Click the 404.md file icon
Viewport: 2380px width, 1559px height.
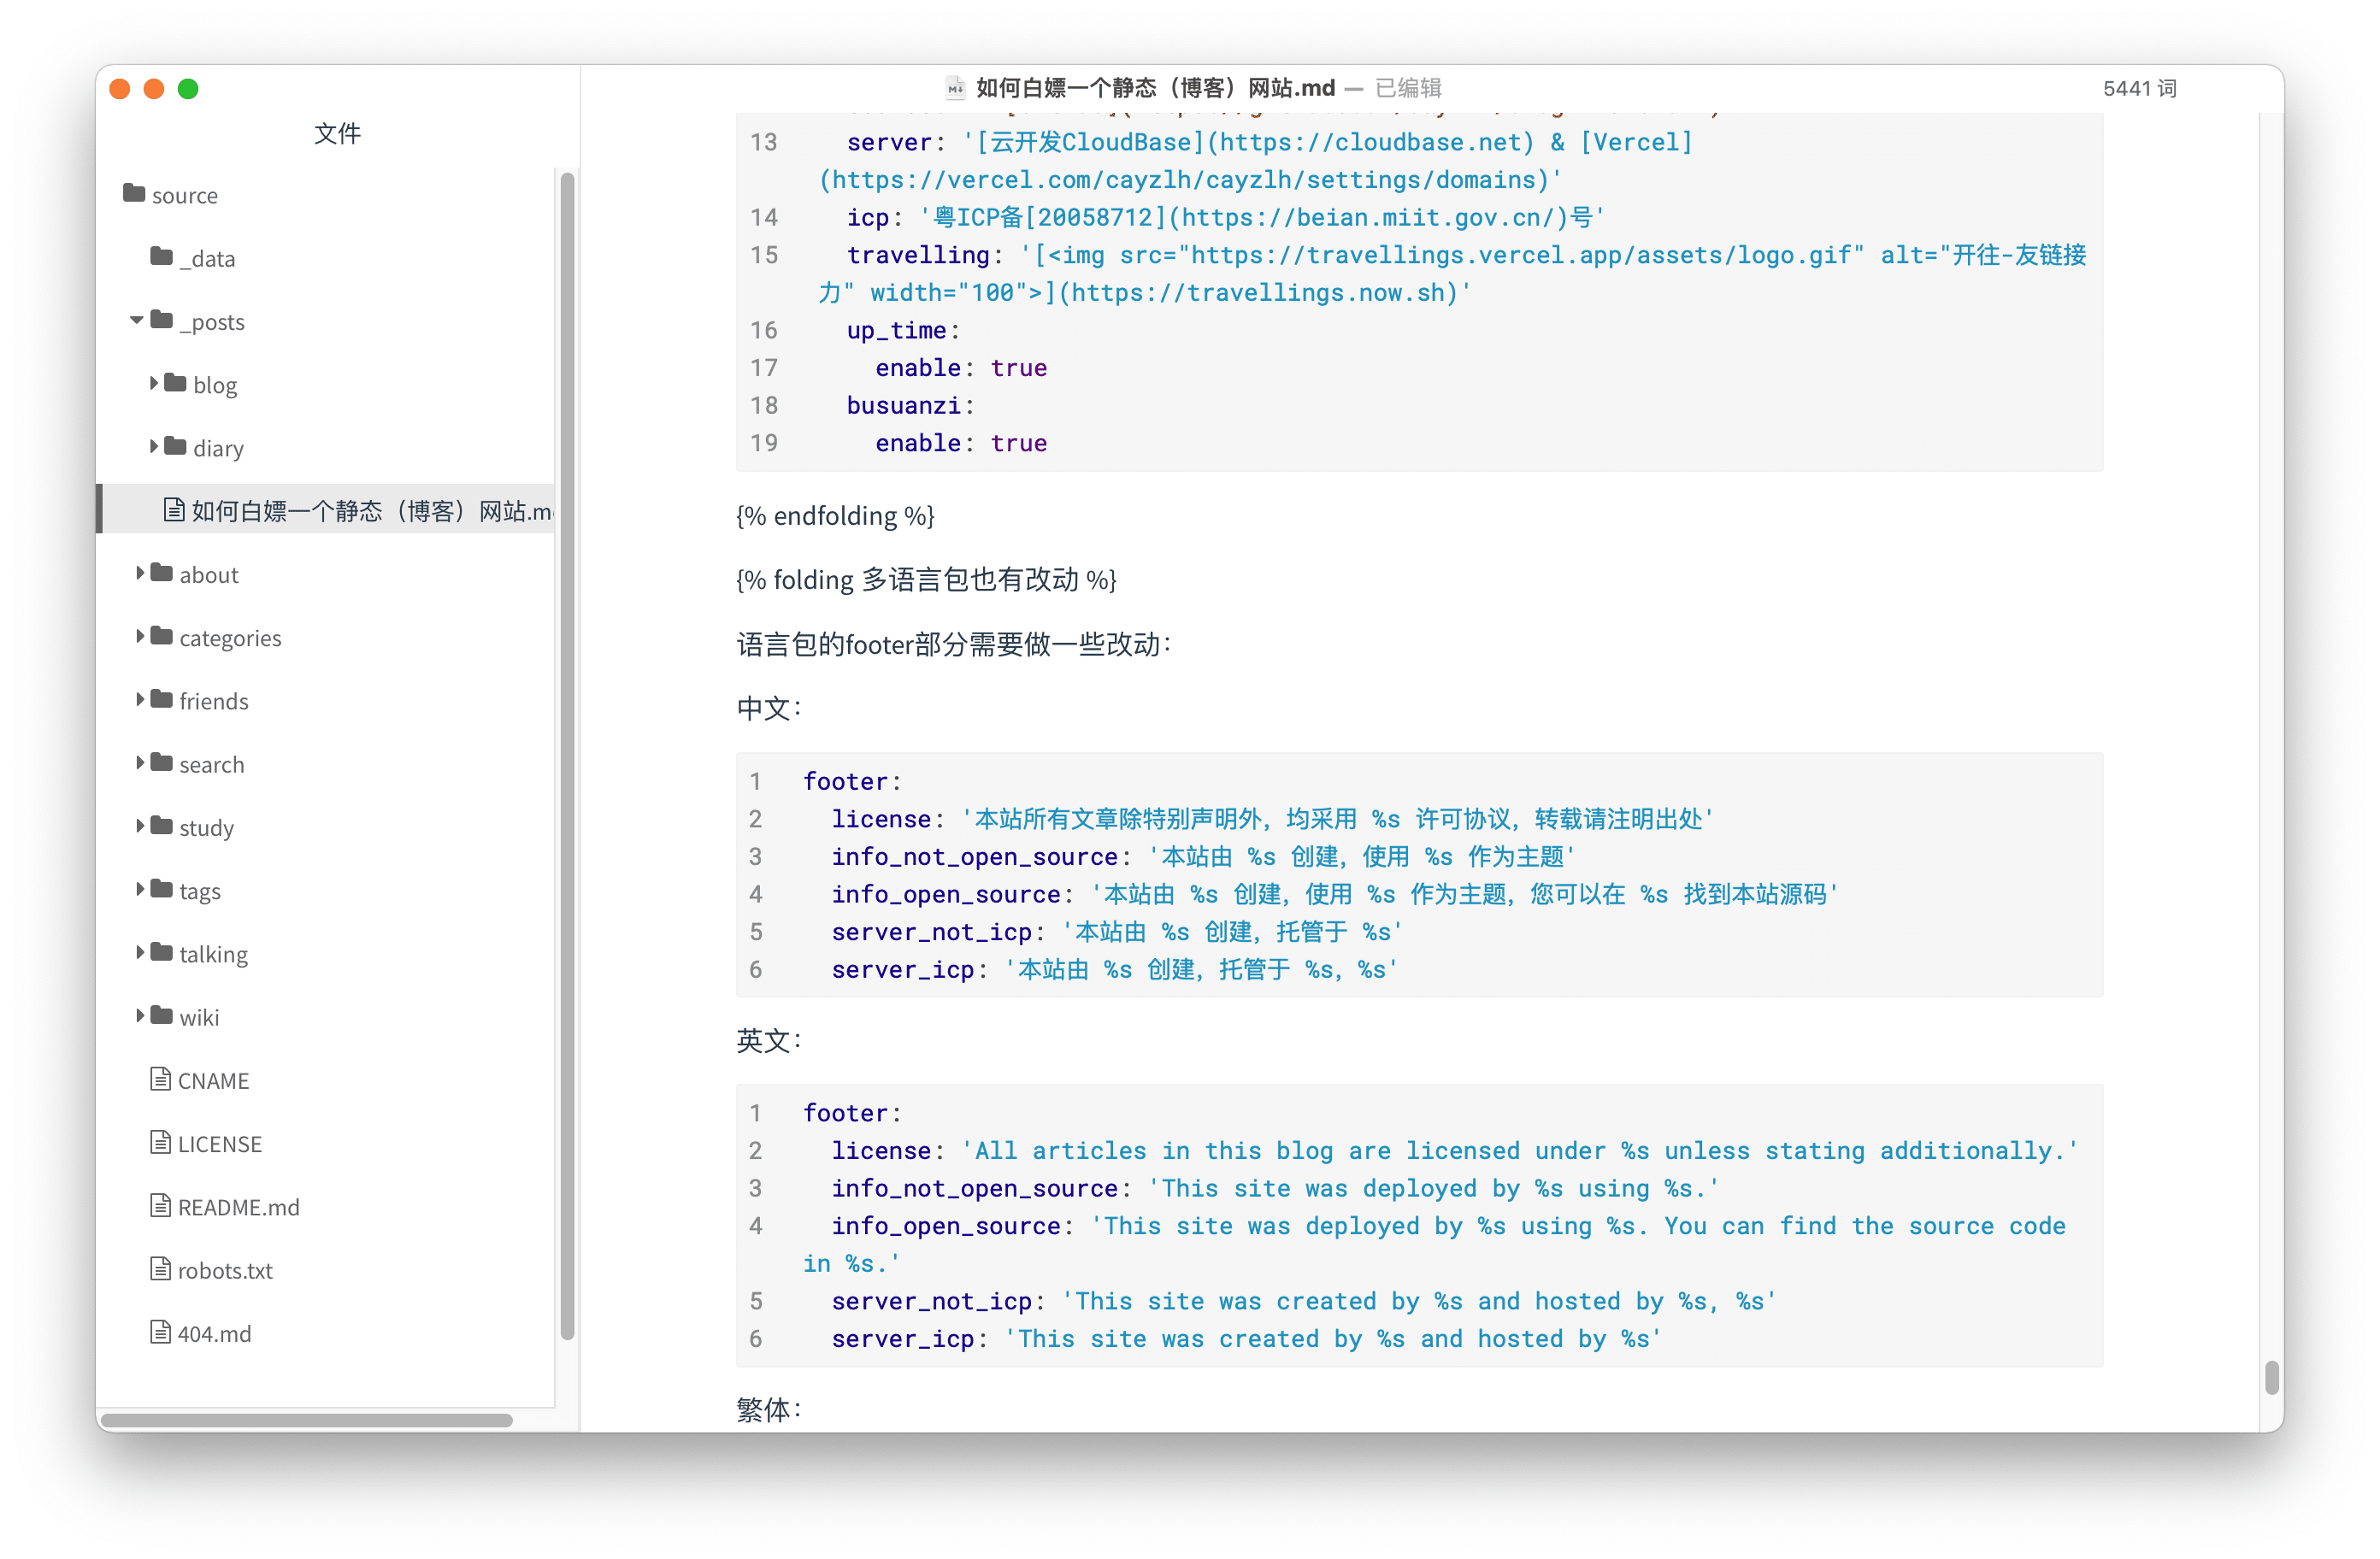pyautogui.click(x=160, y=1332)
